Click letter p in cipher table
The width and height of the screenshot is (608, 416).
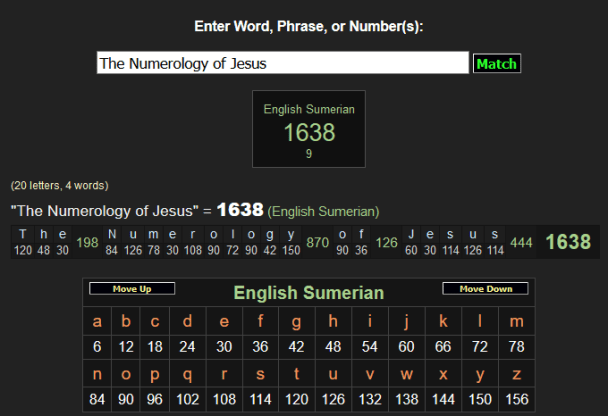155,374
